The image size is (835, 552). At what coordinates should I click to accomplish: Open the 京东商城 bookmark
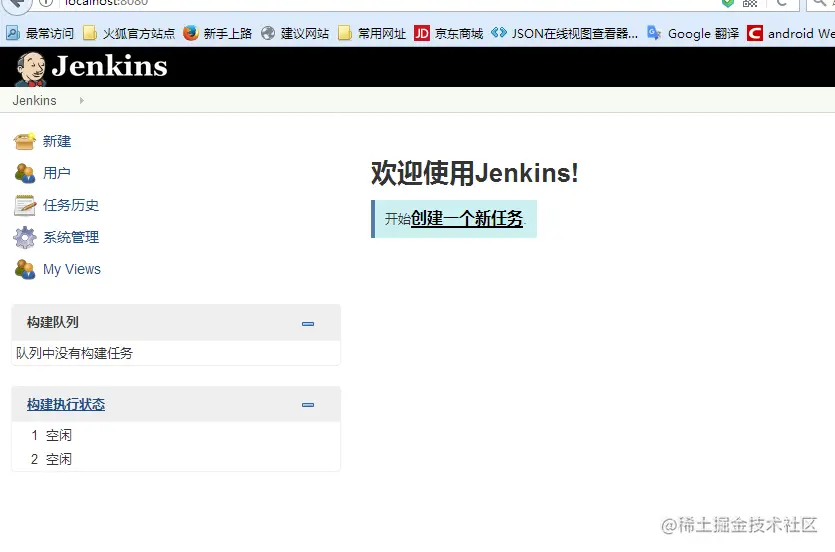pos(448,33)
